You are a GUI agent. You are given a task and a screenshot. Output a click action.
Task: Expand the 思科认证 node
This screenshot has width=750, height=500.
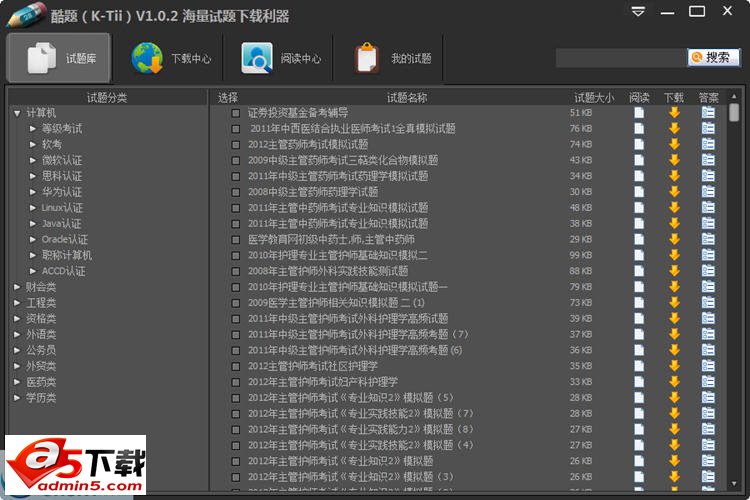(33, 176)
